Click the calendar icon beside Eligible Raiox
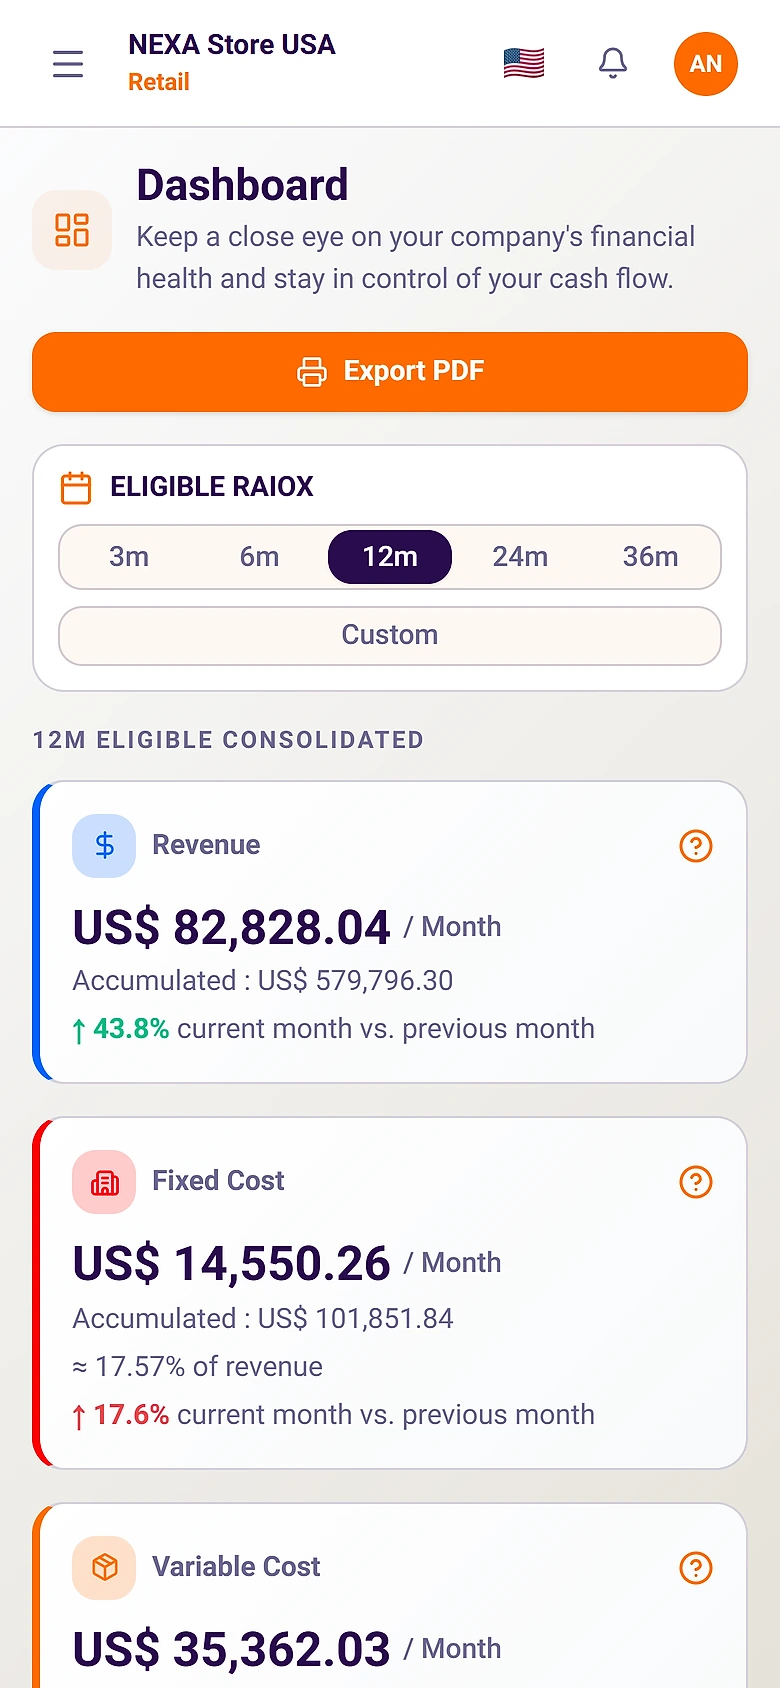Image resolution: width=780 pixels, height=1688 pixels. click(x=76, y=487)
